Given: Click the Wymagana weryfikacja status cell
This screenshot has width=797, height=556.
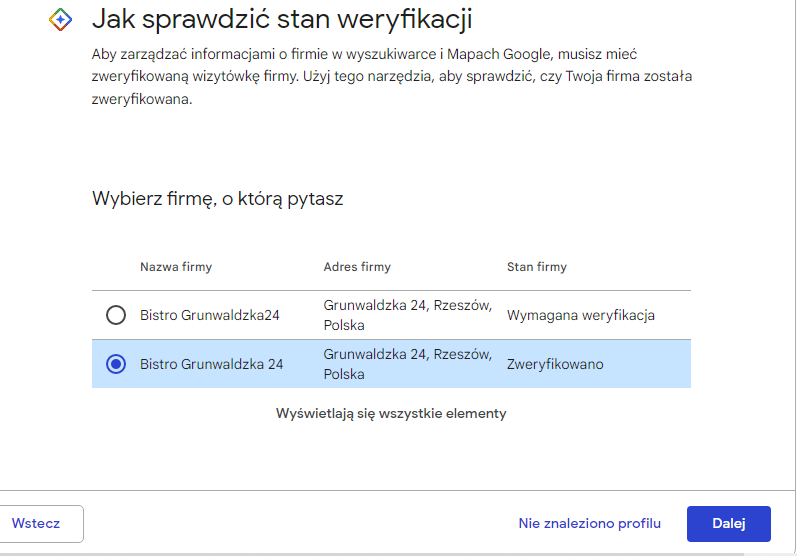Looking at the screenshot, I should pyautogui.click(x=580, y=315).
